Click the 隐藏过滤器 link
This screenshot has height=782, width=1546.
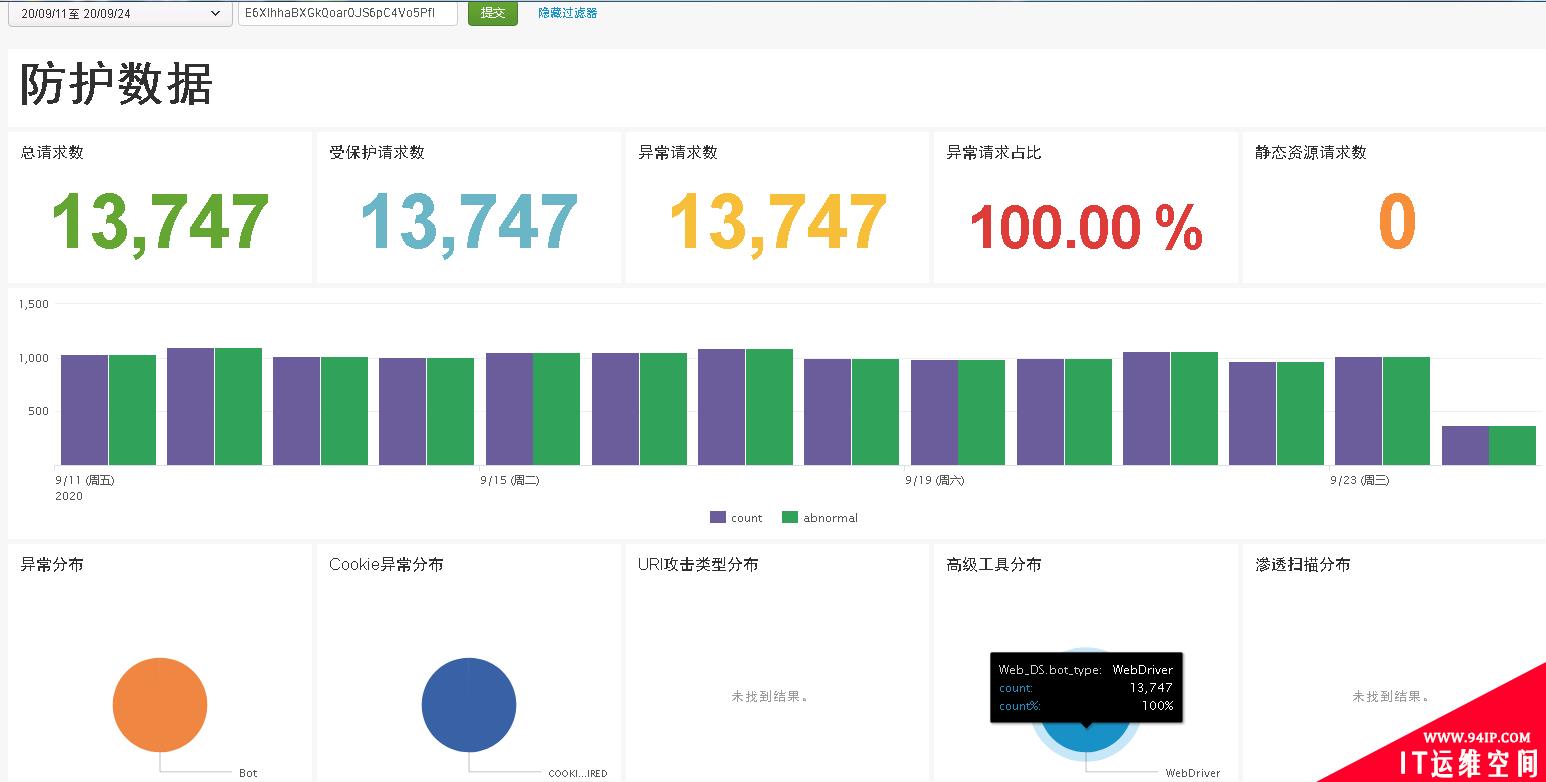pos(567,13)
